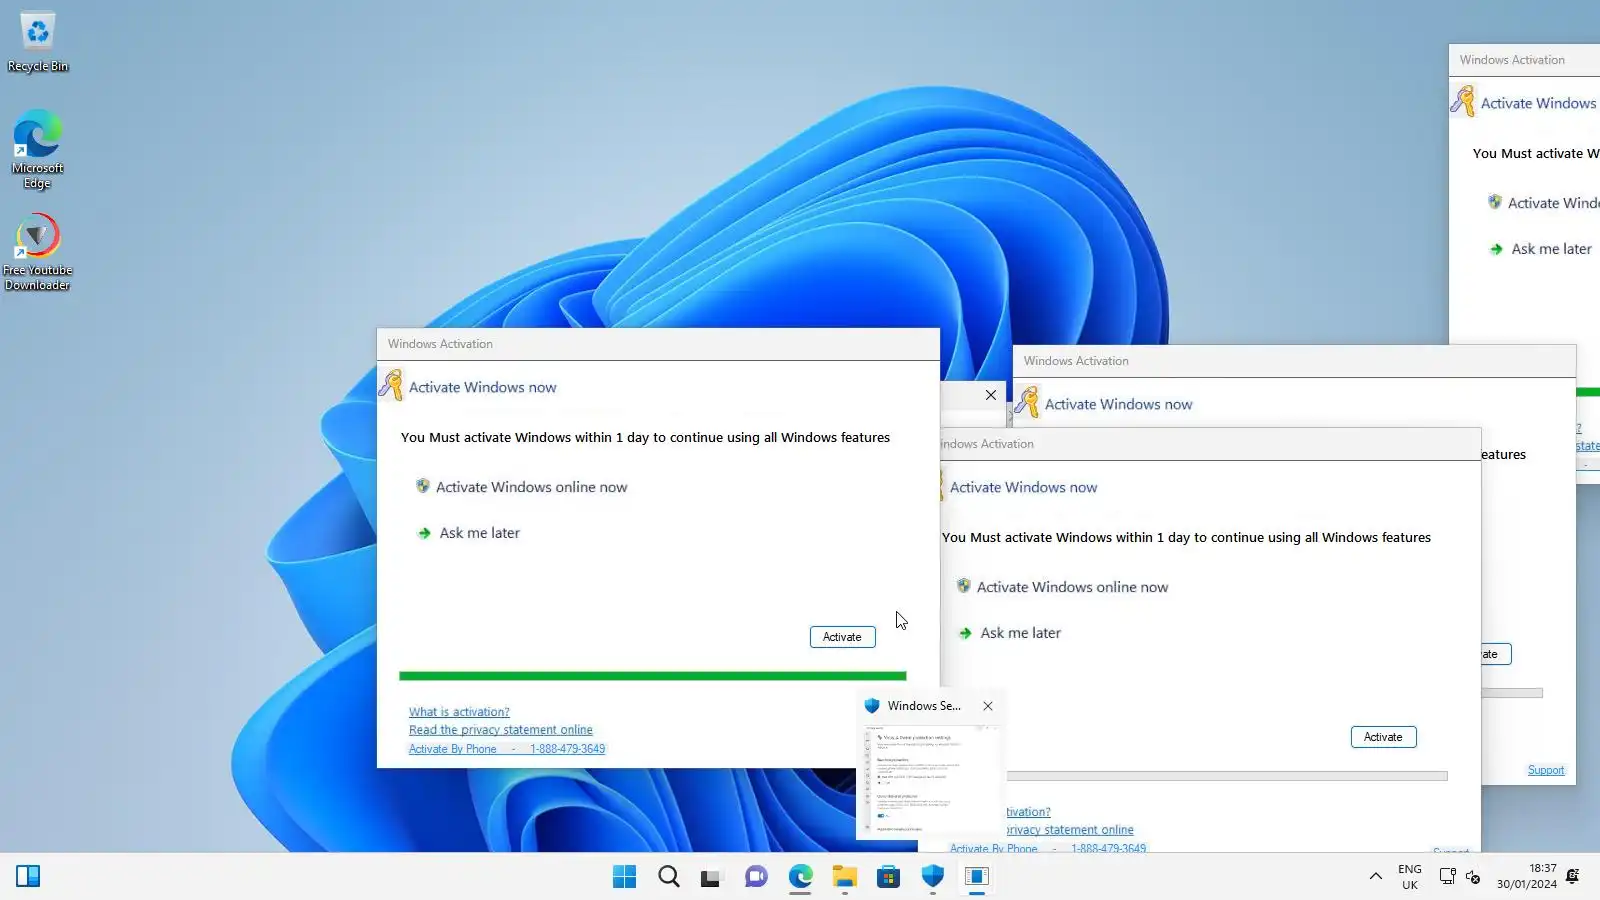Click the key icon in the top-right activation window

click(1463, 101)
